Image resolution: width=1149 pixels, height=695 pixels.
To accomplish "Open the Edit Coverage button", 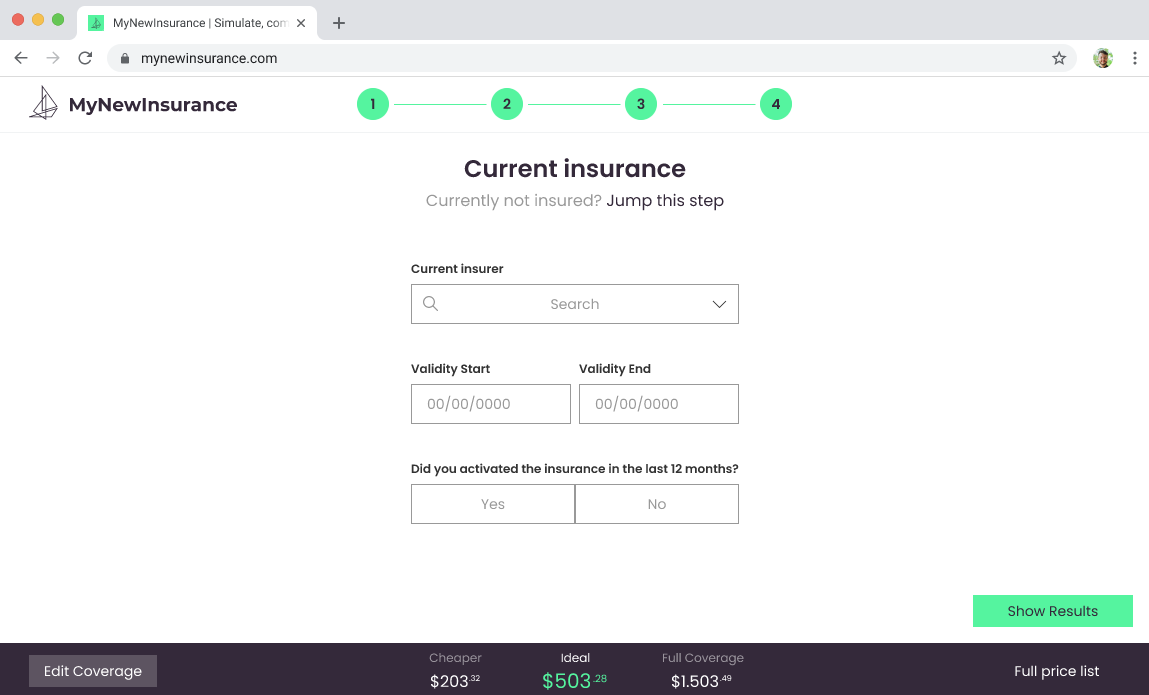I will tap(93, 671).
